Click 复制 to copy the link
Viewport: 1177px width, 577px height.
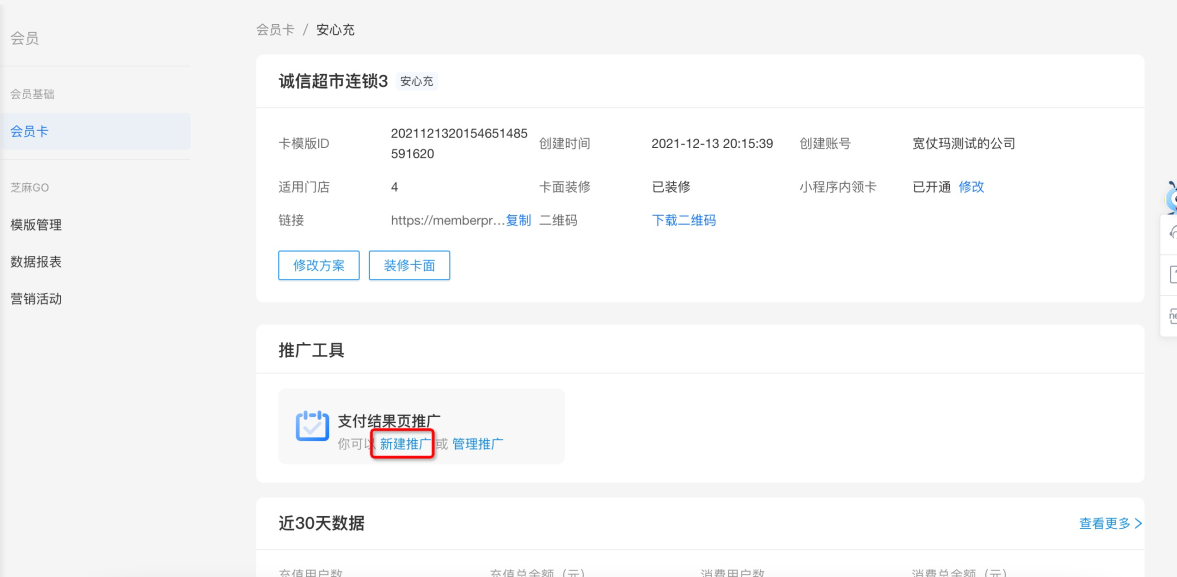pyautogui.click(x=518, y=220)
